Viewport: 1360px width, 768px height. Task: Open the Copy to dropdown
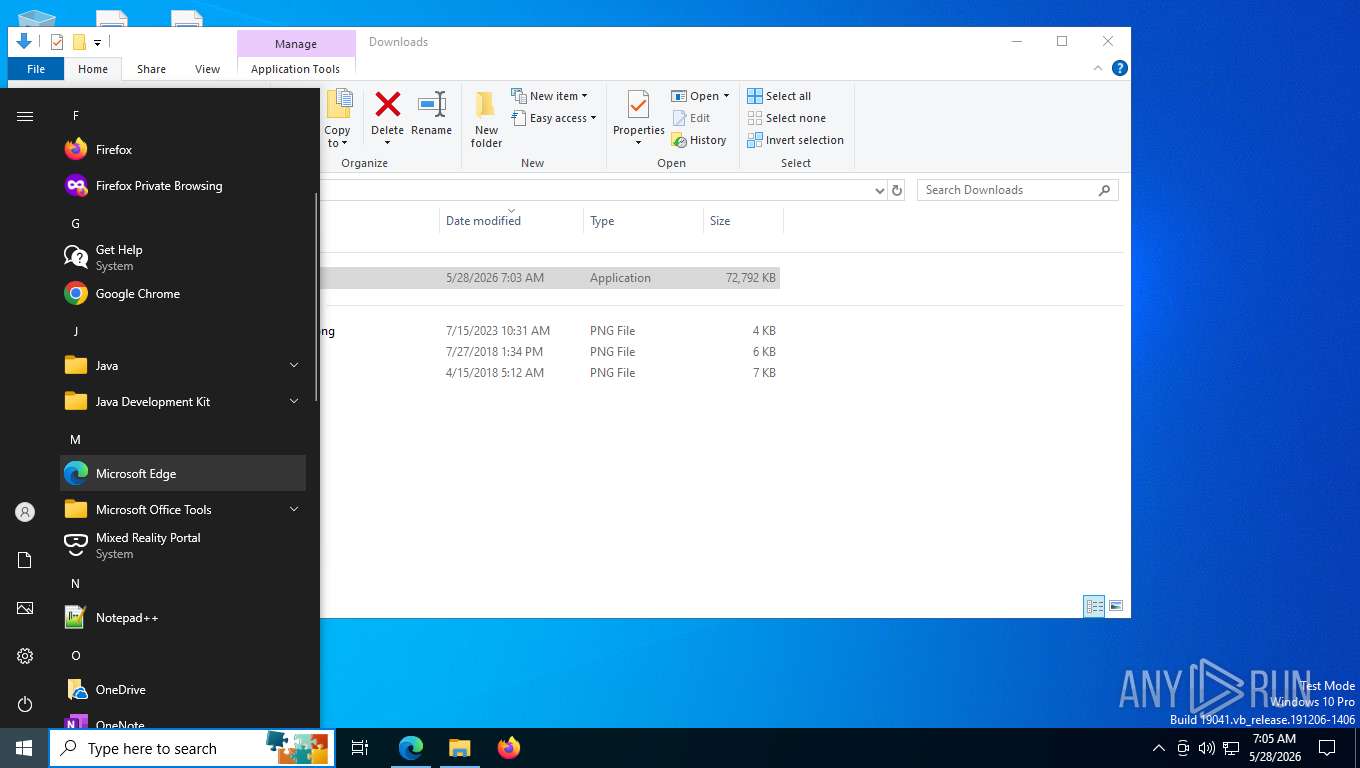[338, 119]
